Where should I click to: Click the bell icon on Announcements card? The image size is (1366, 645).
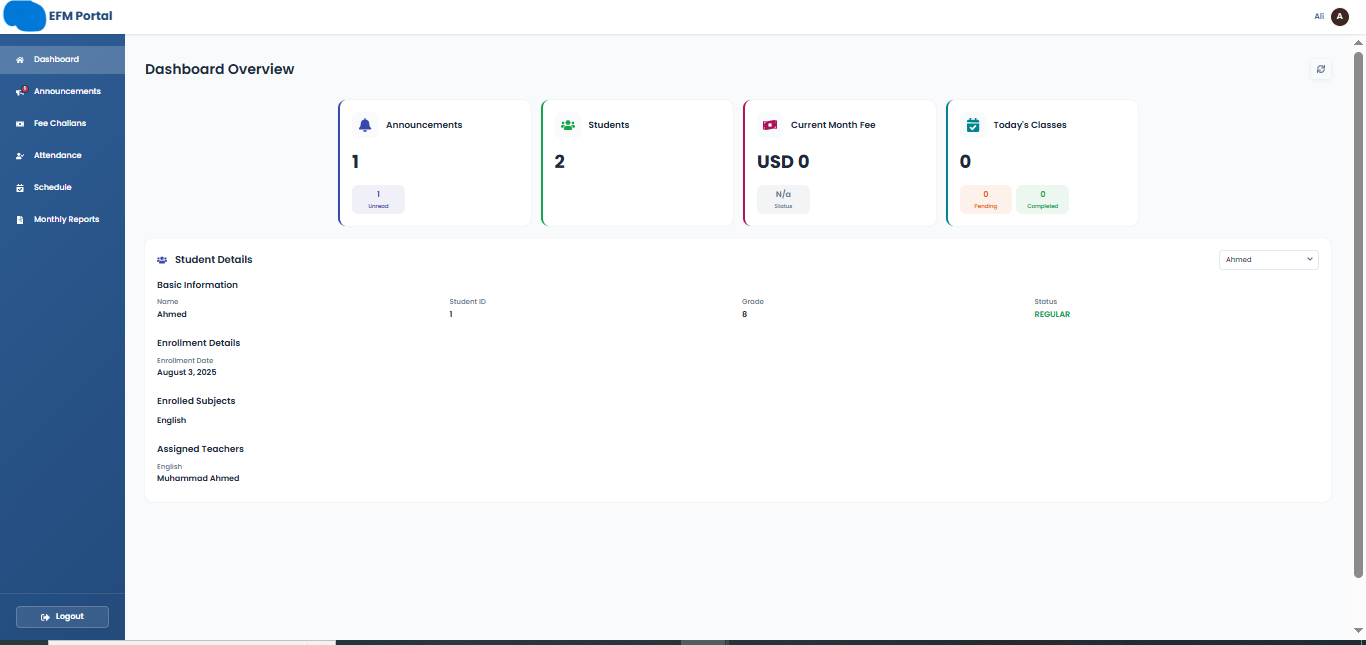coord(365,125)
